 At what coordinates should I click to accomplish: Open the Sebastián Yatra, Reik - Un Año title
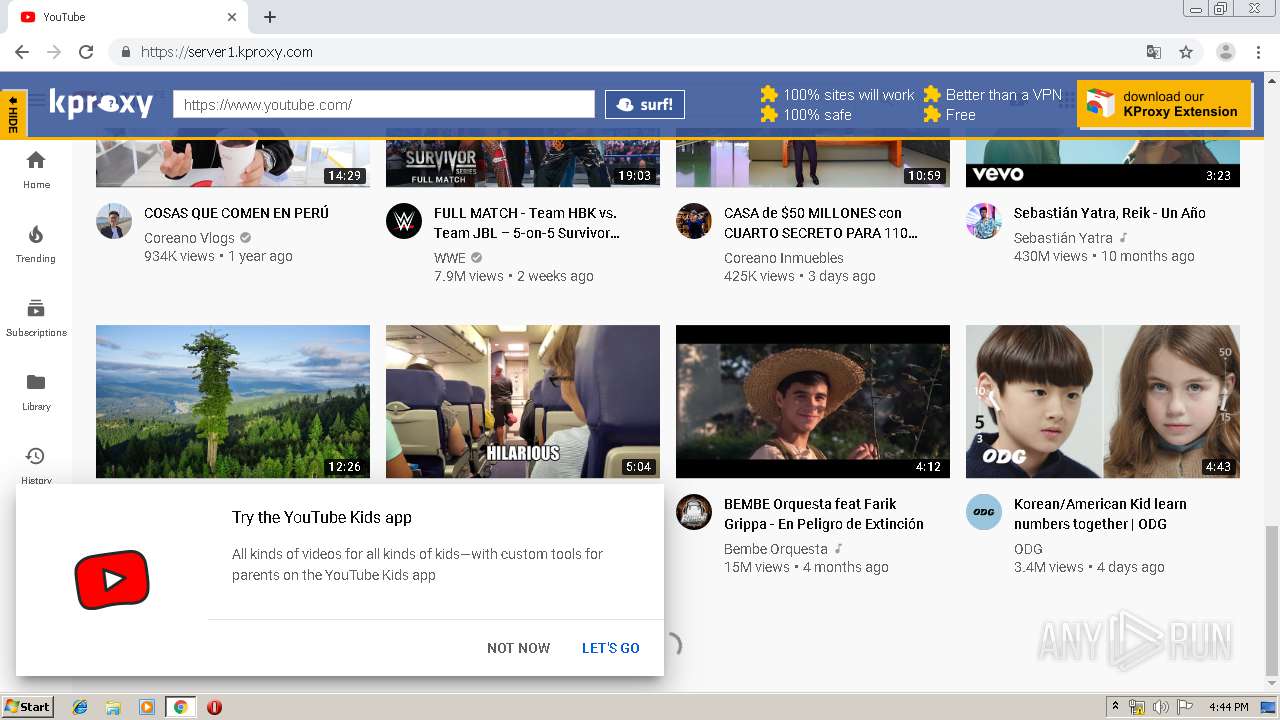tap(1110, 213)
